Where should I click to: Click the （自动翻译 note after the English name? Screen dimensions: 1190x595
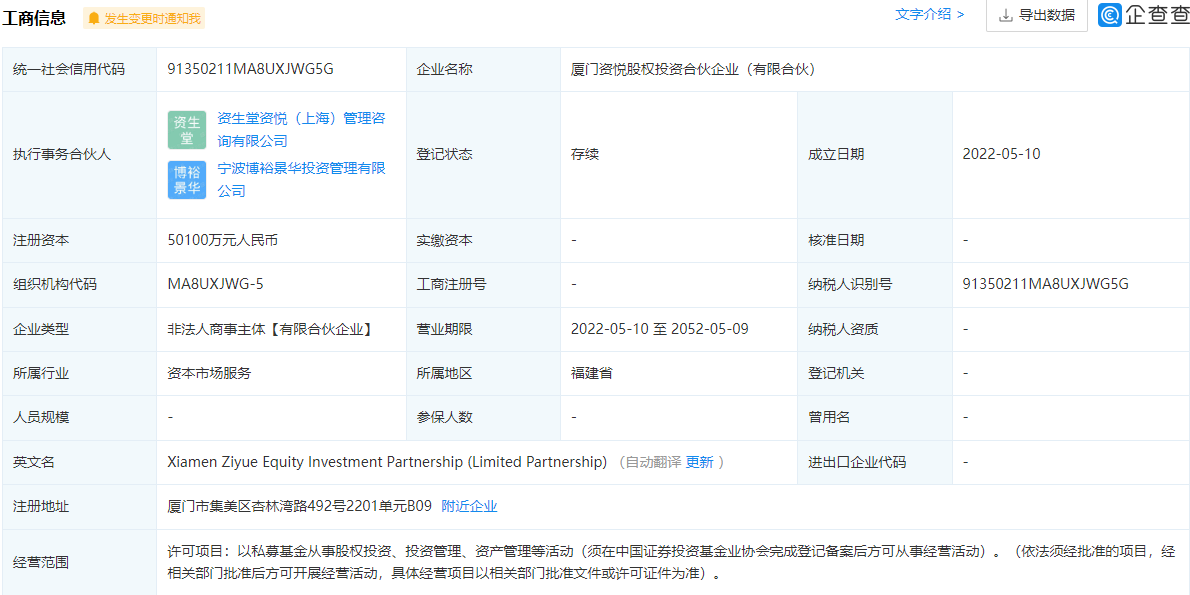point(650,462)
